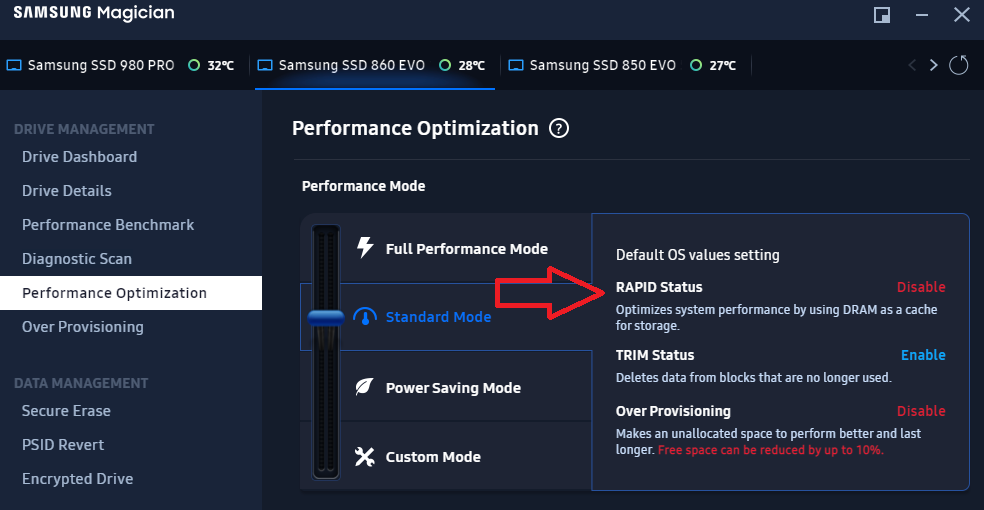The image size is (984, 510).
Task: Select Performance Optimization sidebar item
Action: pyautogui.click(x=131, y=293)
